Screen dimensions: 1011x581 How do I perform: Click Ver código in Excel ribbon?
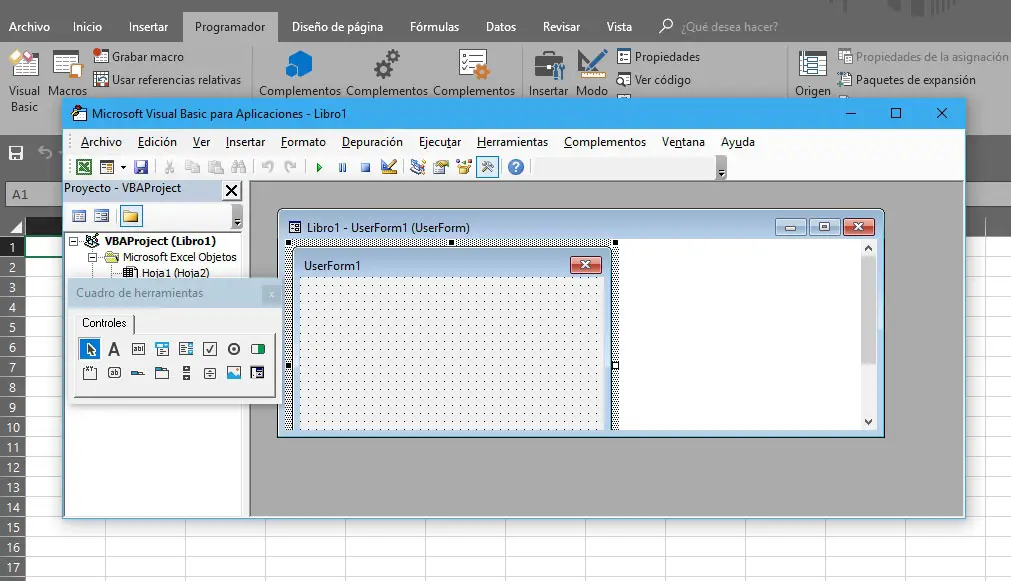click(654, 80)
